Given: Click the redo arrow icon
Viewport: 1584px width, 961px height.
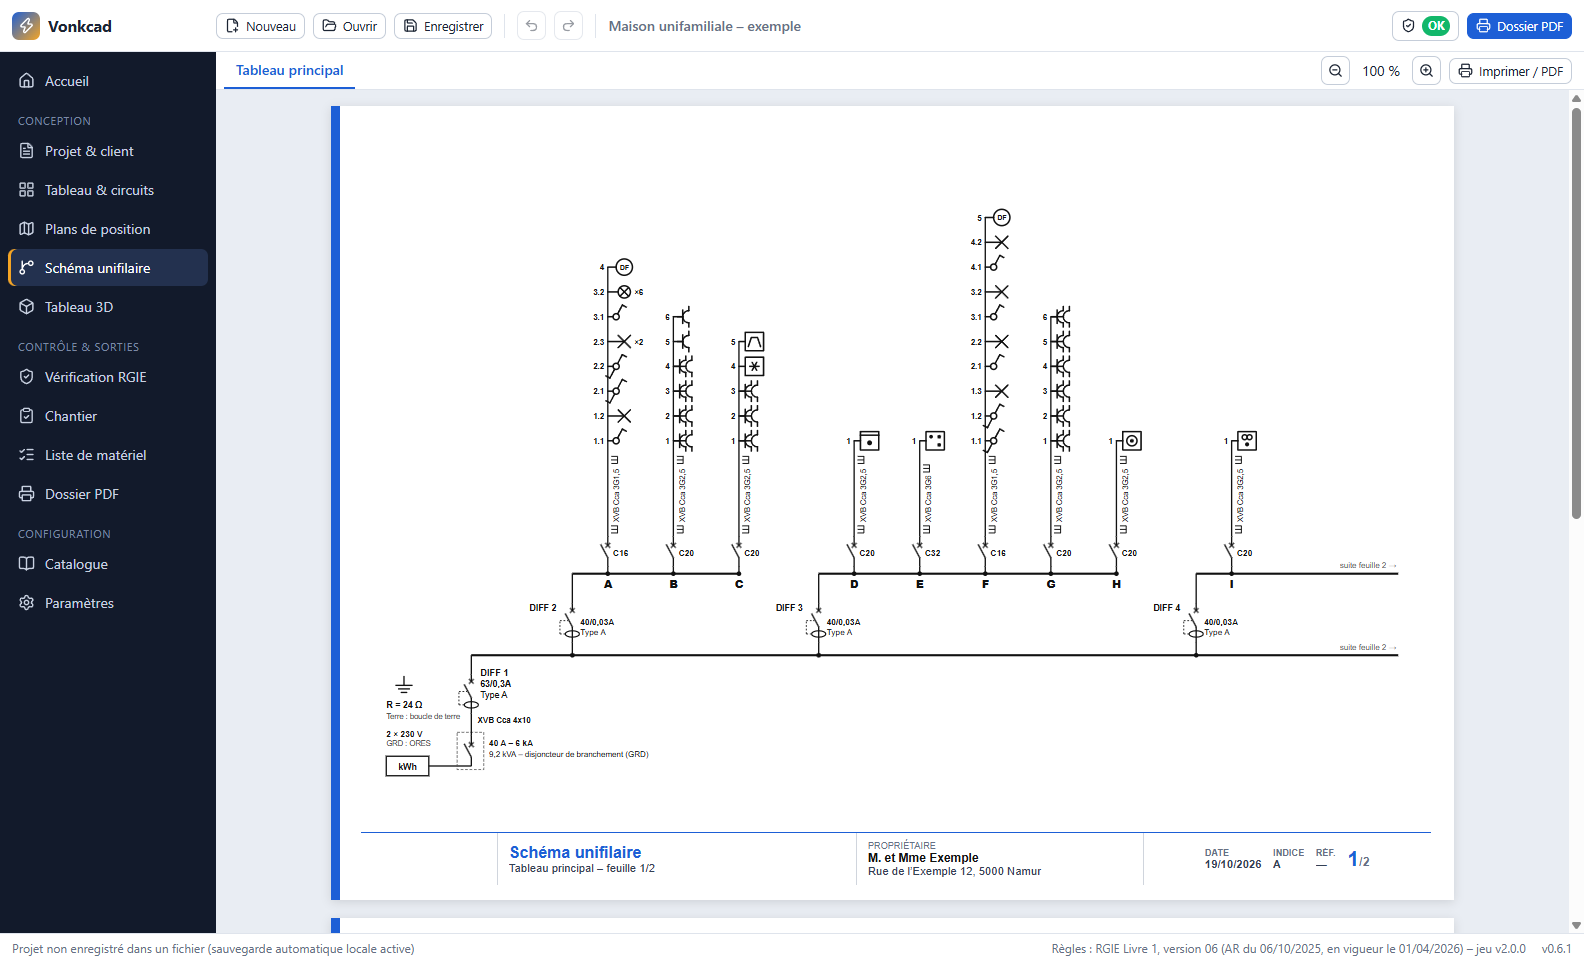Looking at the screenshot, I should [x=569, y=26].
